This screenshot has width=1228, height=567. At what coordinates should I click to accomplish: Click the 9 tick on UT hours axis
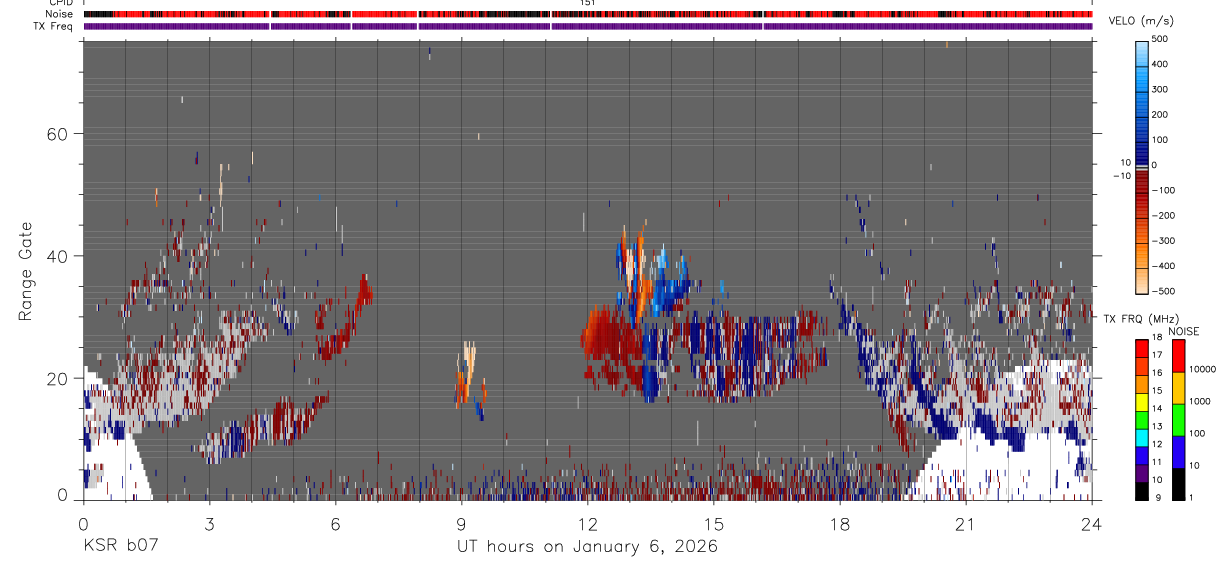pyautogui.click(x=461, y=523)
